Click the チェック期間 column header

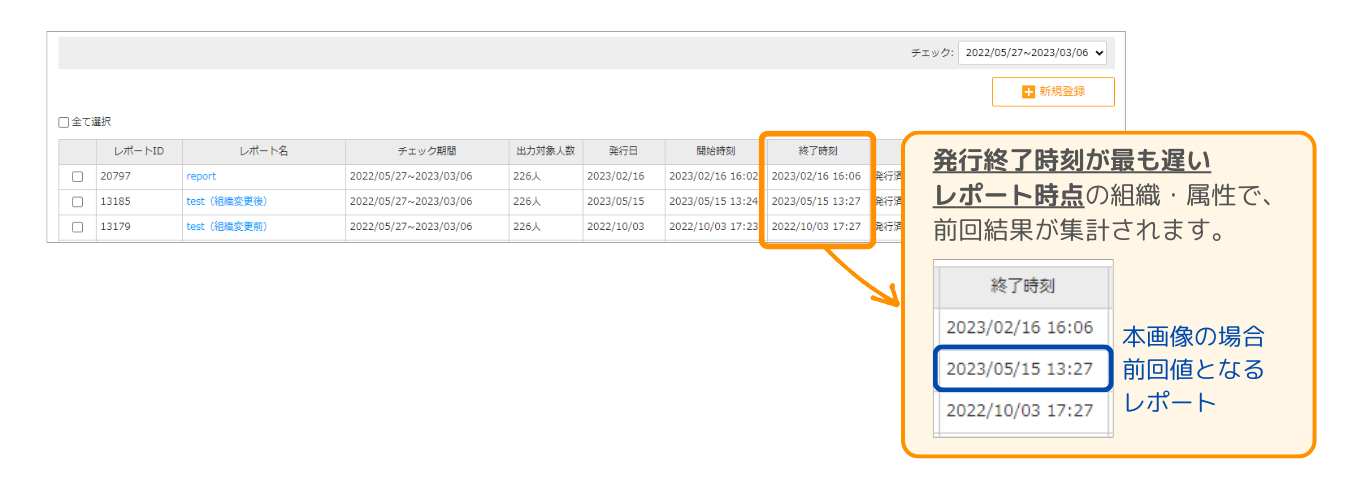pyautogui.click(x=427, y=151)
